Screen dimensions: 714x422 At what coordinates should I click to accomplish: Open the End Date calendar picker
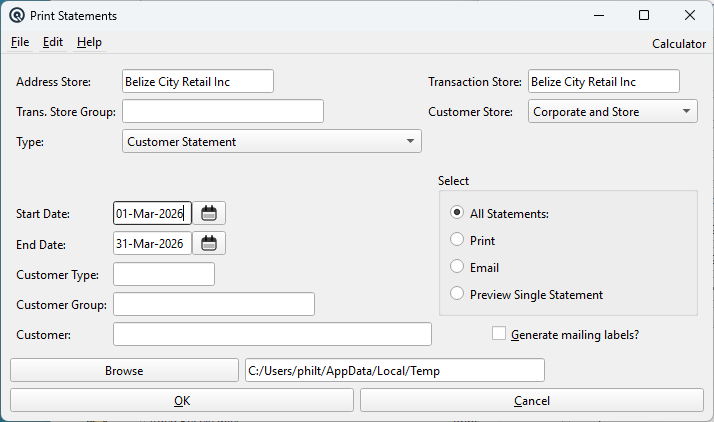pyautogui.click(x=209, y=243)
